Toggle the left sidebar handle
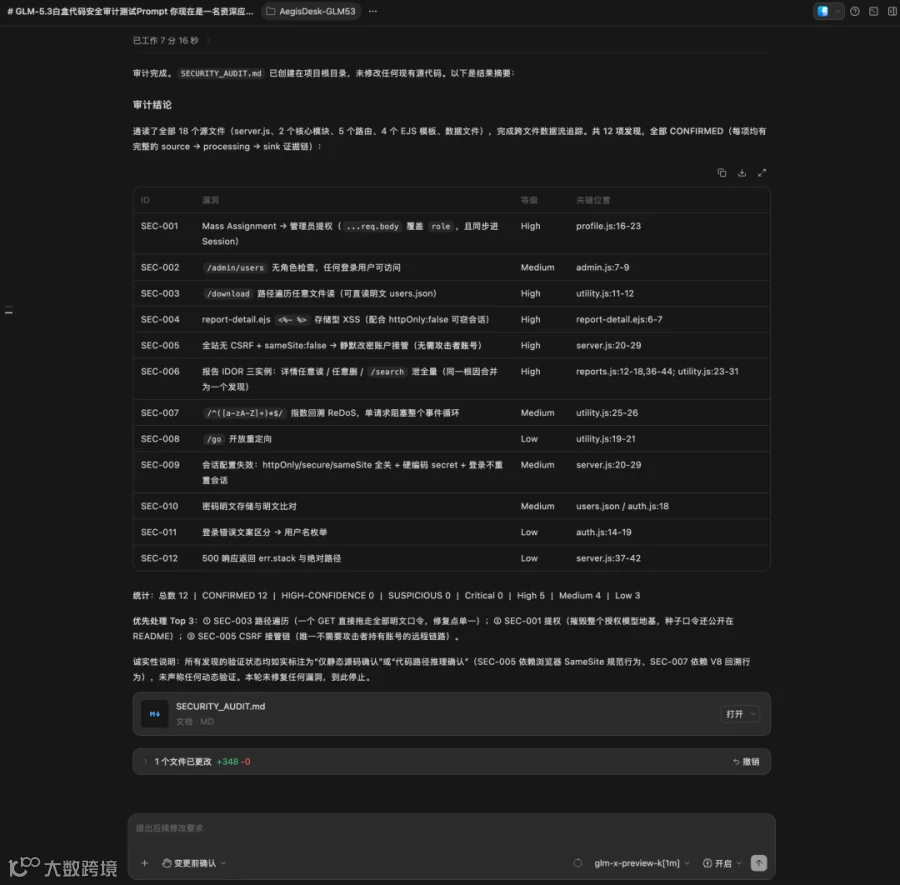900x885 pixels. pyautogui.click(x=9, y=310)
